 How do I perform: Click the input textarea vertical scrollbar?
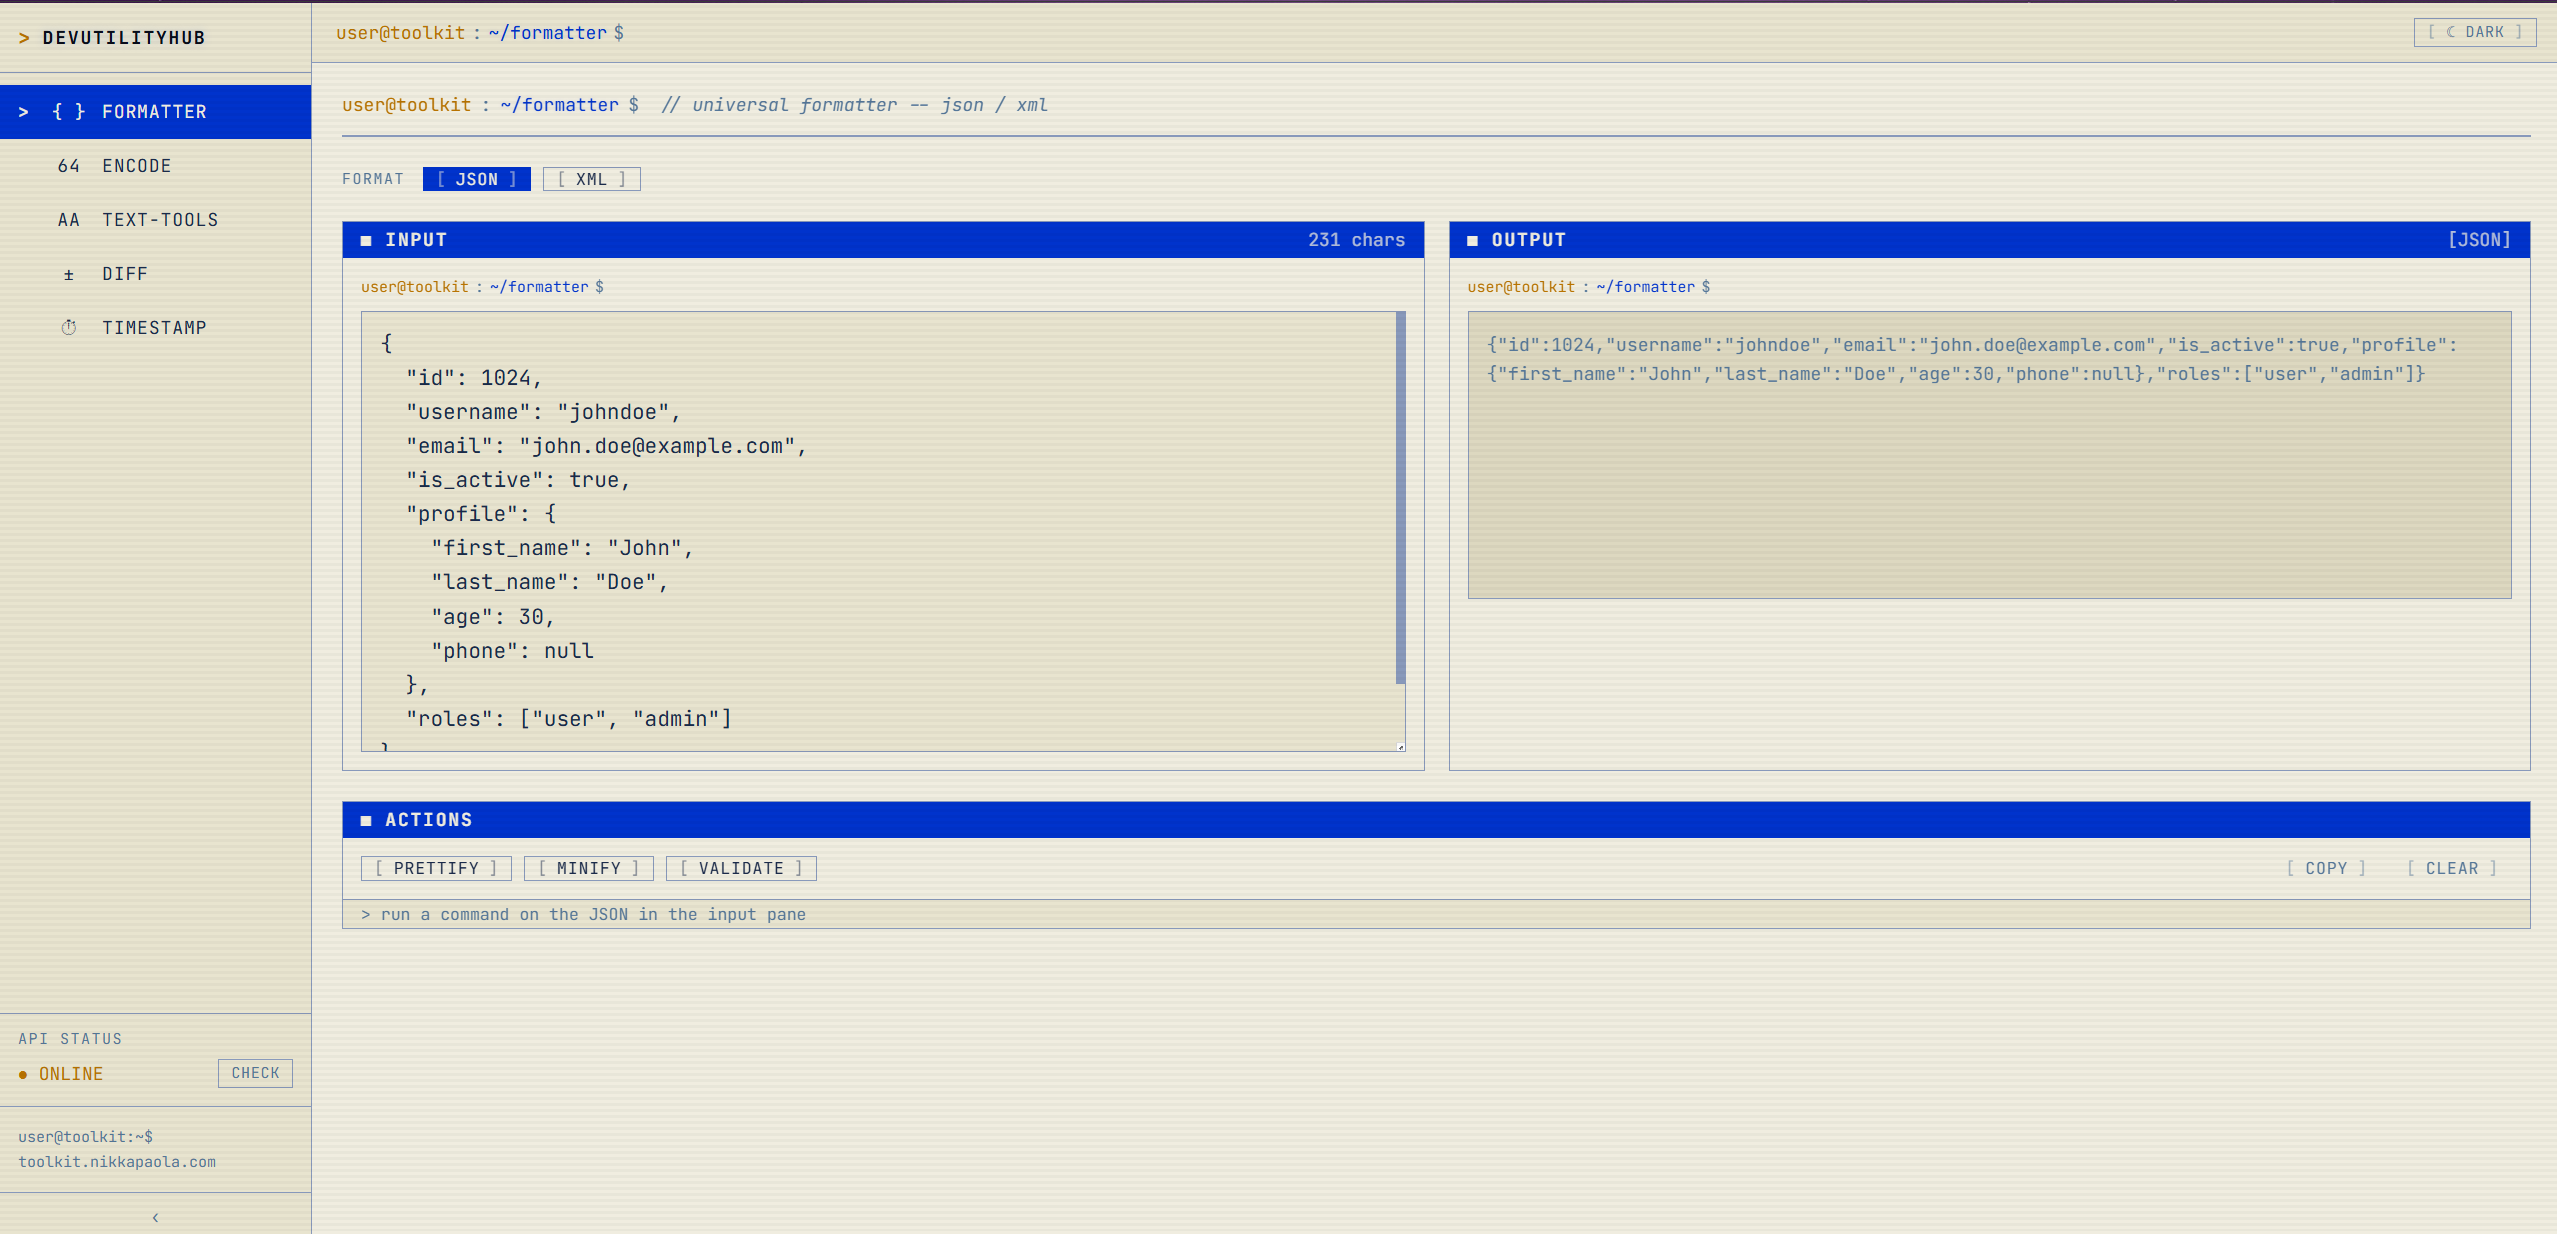1400,498
